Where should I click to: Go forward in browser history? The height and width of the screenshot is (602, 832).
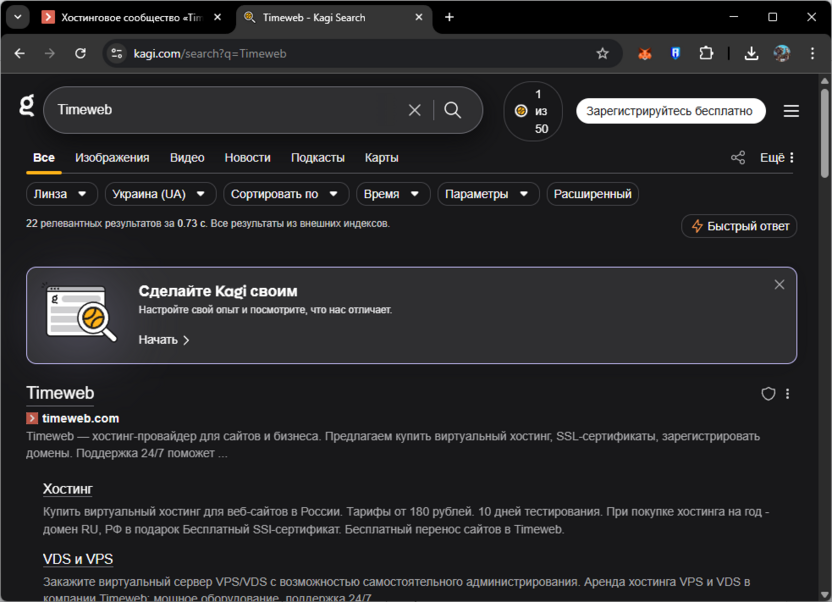pyautogui.click(x=50, y=54)
